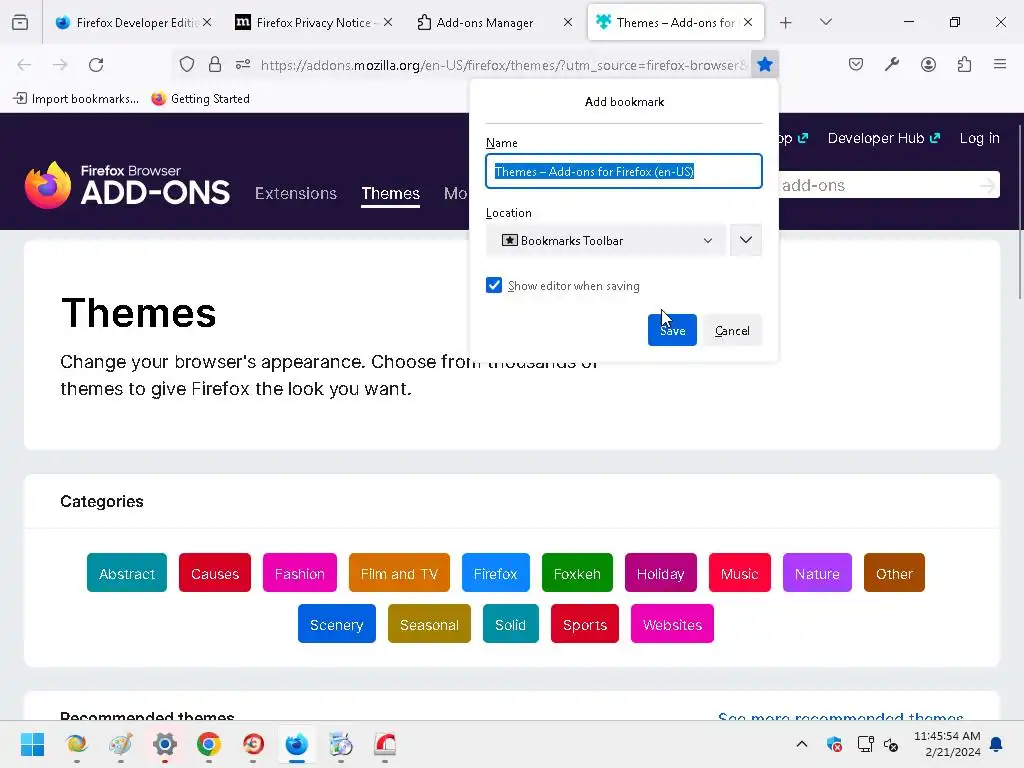Click Import bookmarks toolbar item
Image resolution: width=1024 pixels, height=768 pixels.
76,99
